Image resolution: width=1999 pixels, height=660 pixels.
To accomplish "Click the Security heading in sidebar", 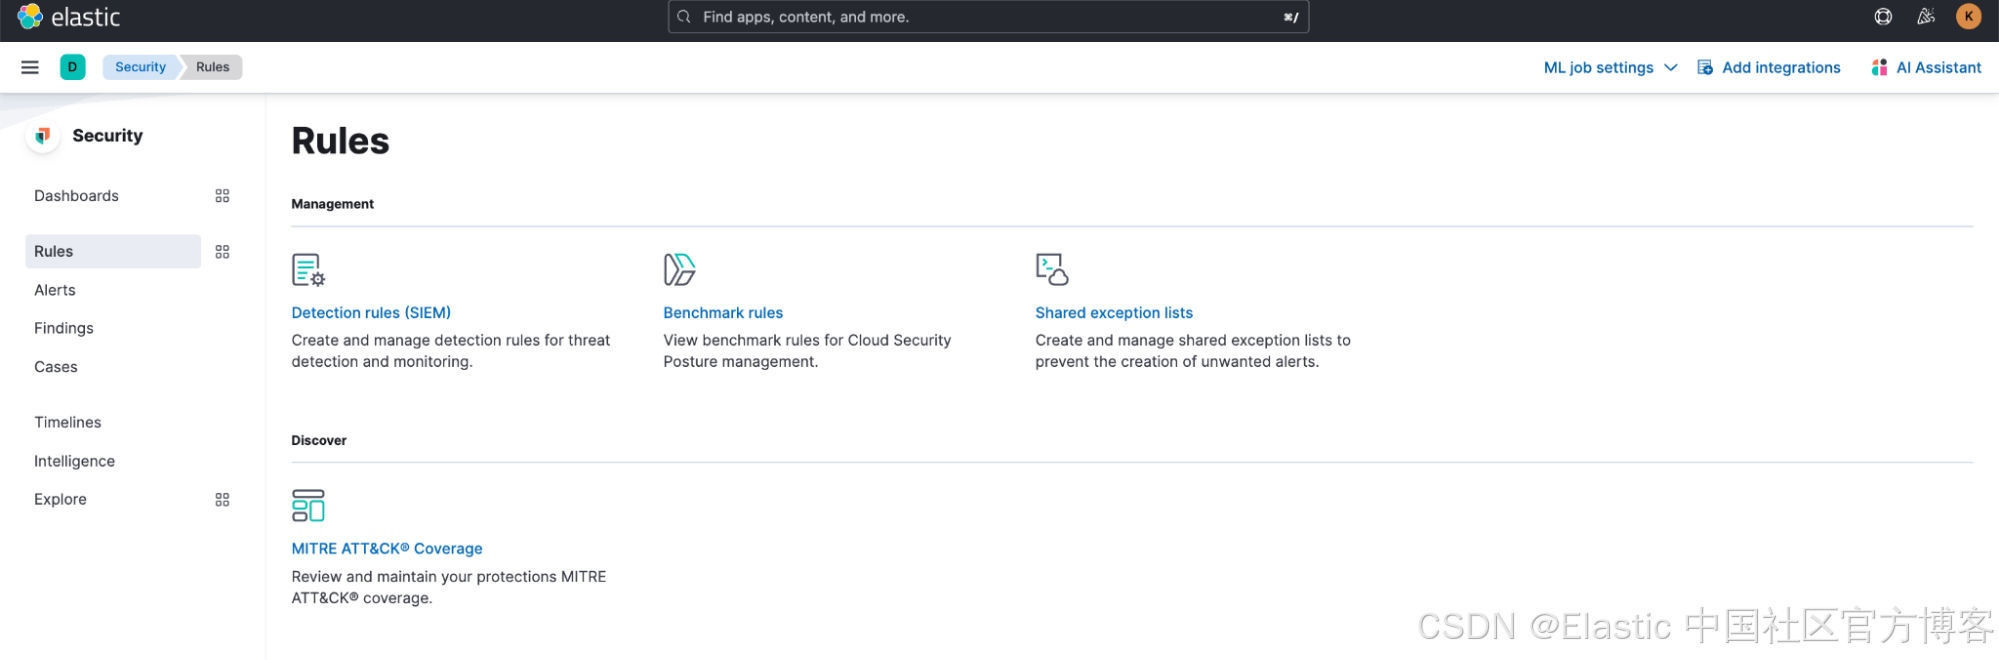I will point(107,136).
